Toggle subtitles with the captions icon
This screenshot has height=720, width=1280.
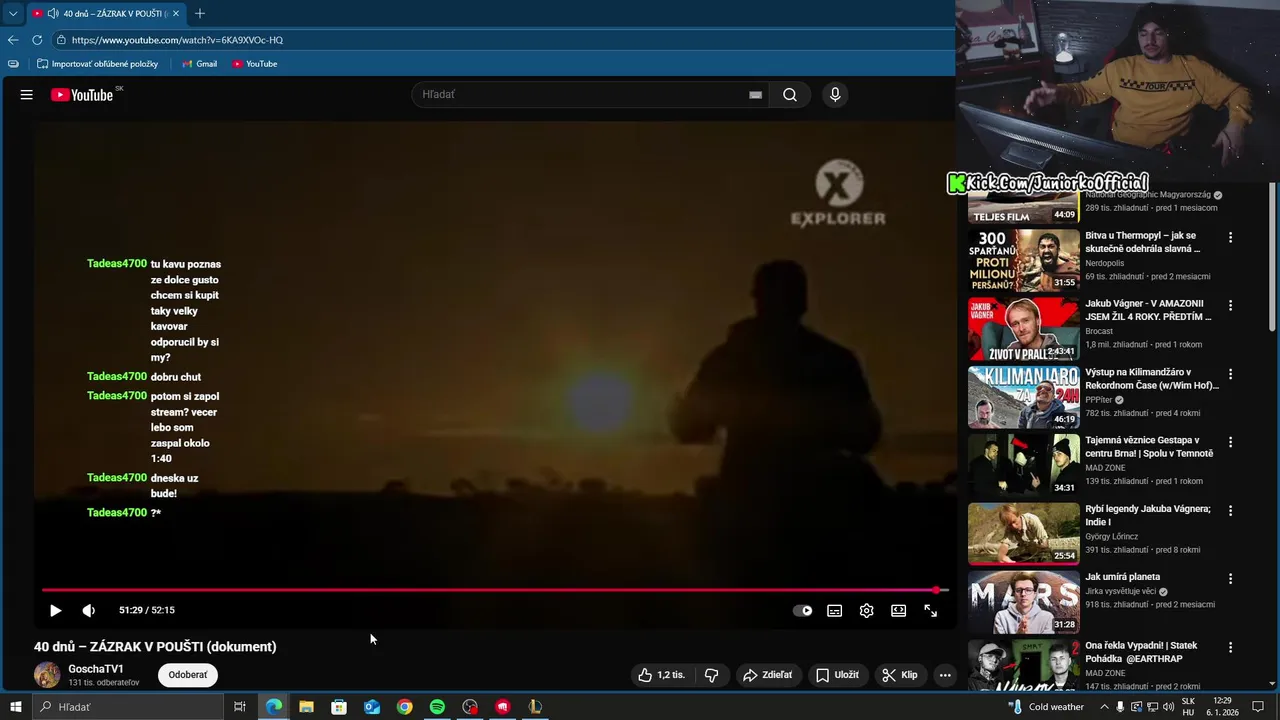point(835,610)
